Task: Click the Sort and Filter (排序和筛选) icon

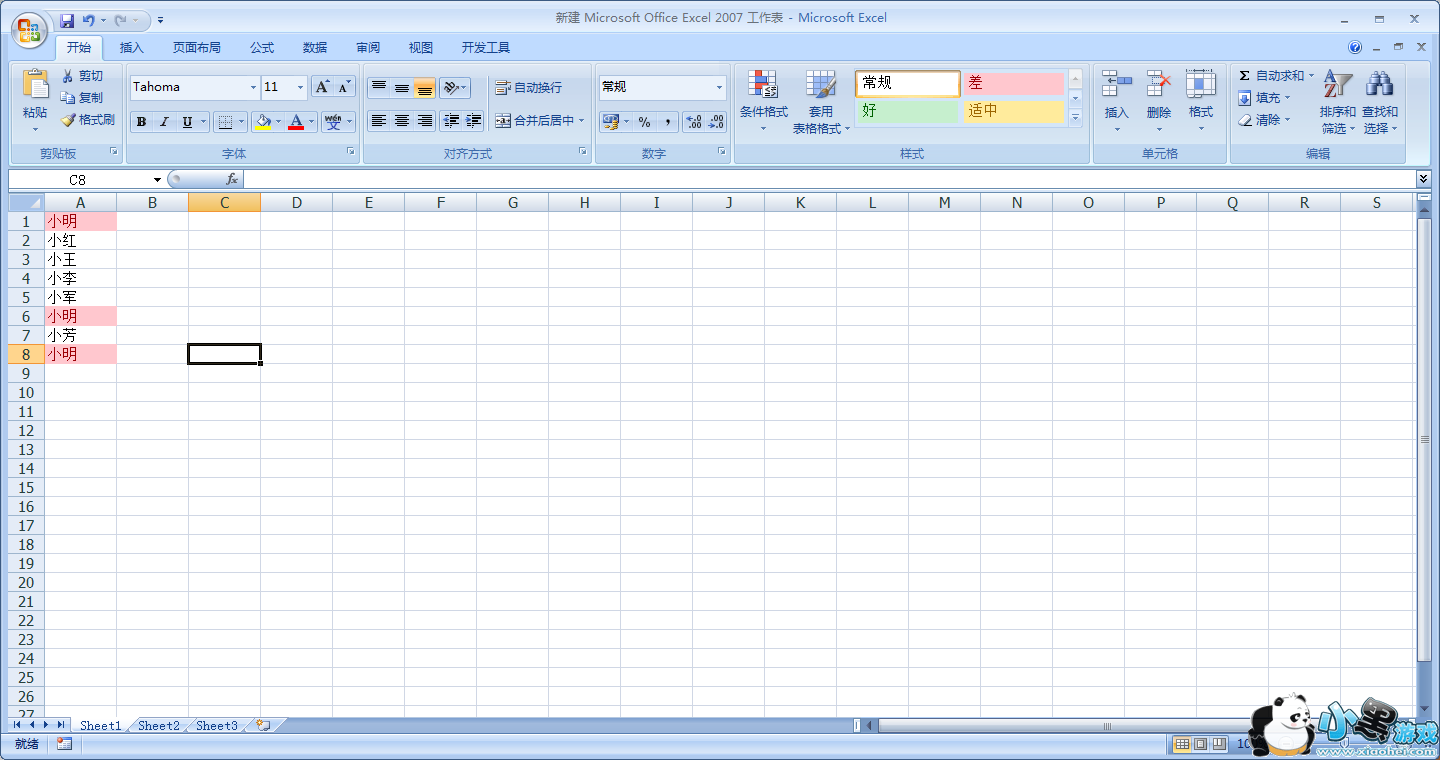Action: (1337, 86)
